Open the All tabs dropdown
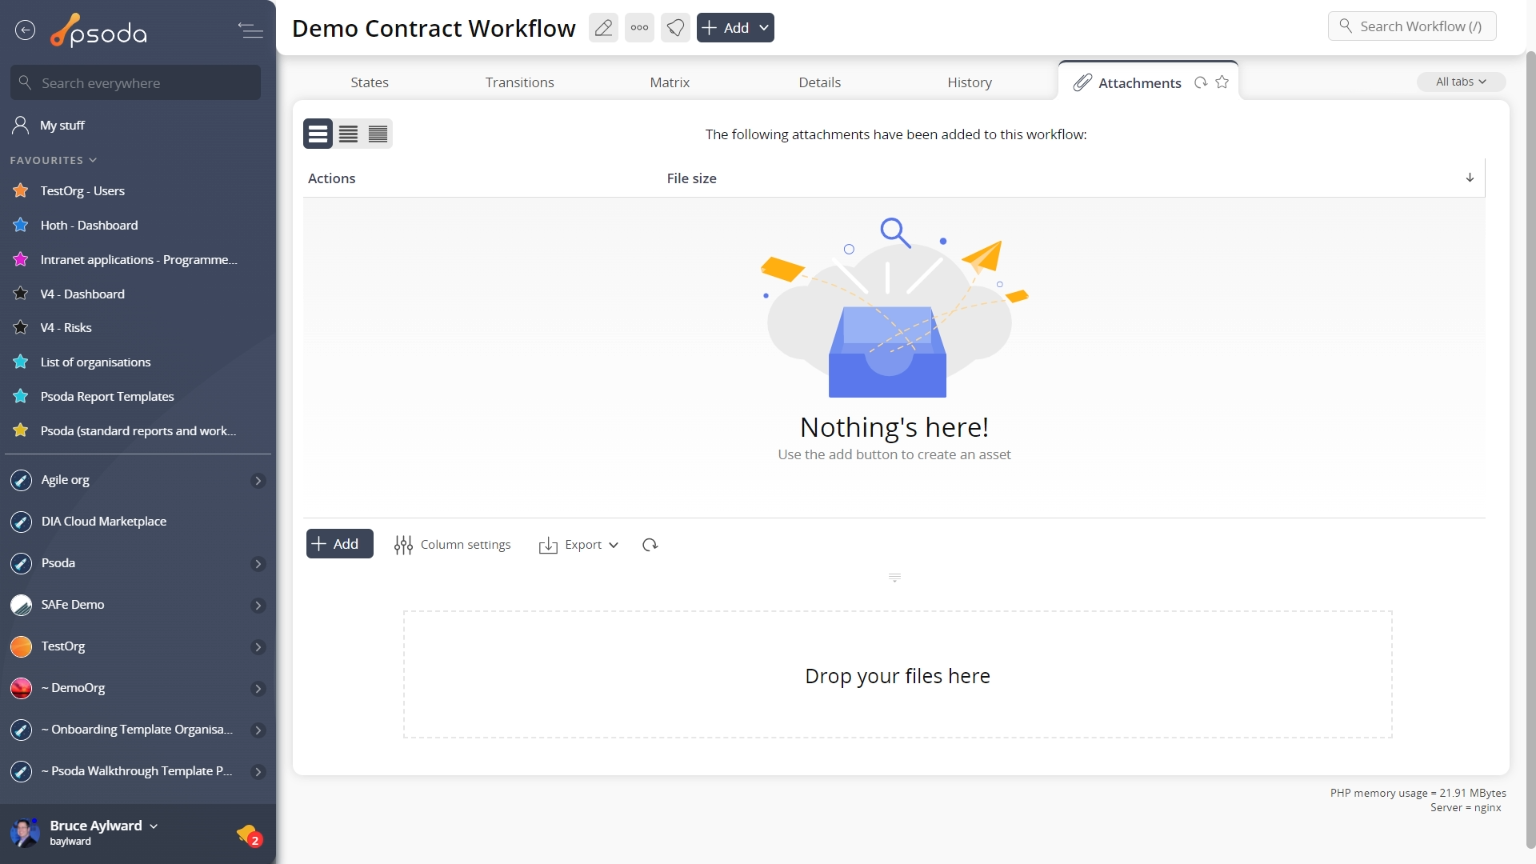1536x864 pixels. [x=1461, y=82]
